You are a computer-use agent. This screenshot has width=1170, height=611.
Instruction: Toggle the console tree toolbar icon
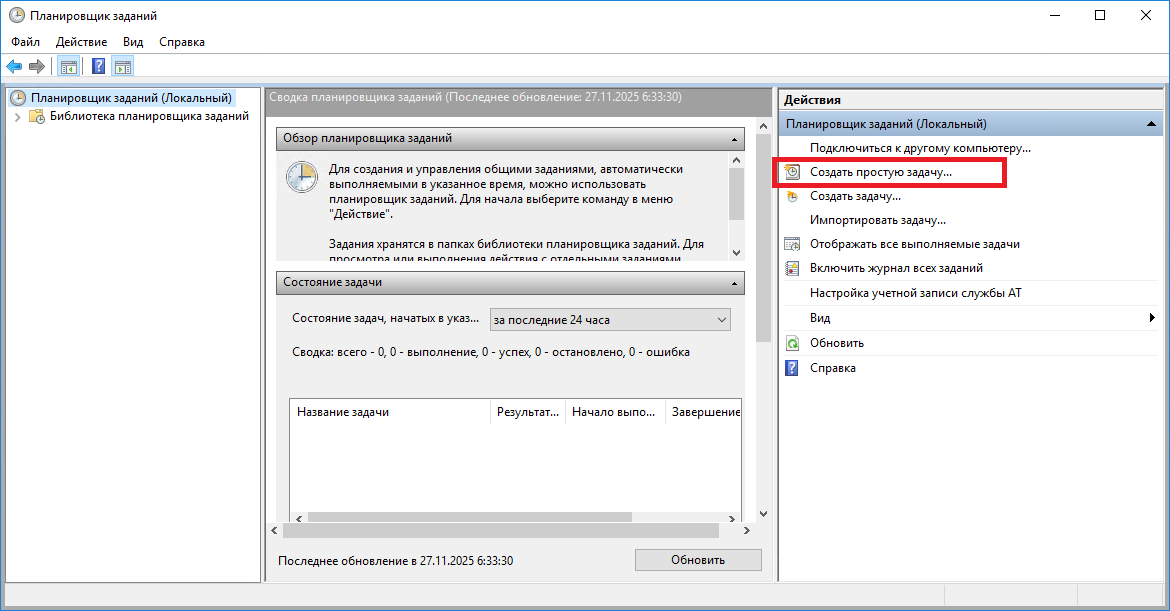69,67
